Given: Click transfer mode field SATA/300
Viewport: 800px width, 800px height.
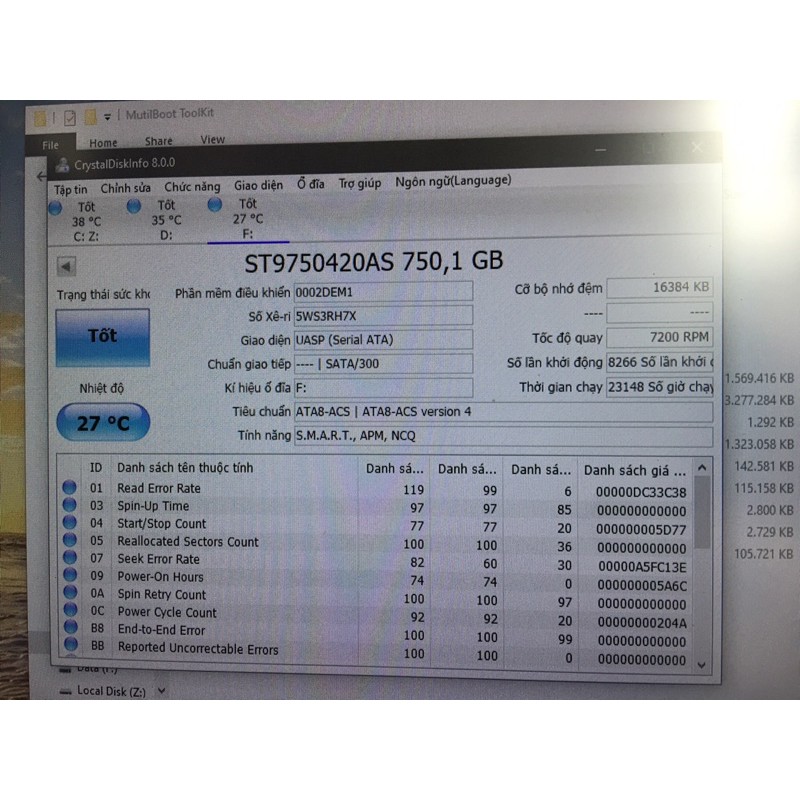Looking at the screenshot, I should point(383,364).
